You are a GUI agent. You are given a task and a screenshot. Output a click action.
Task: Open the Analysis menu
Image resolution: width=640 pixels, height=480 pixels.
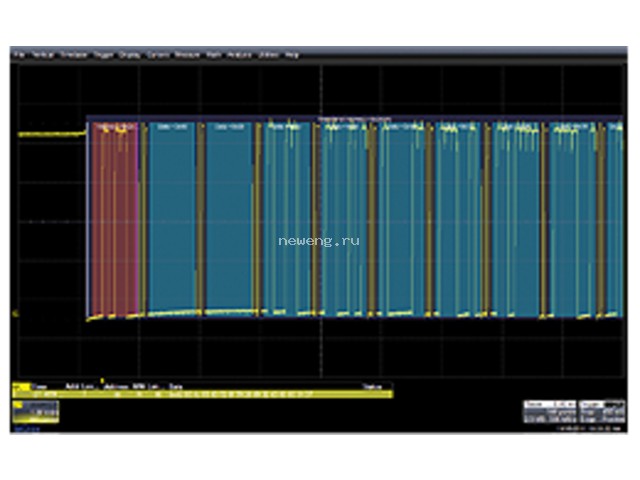240,54
